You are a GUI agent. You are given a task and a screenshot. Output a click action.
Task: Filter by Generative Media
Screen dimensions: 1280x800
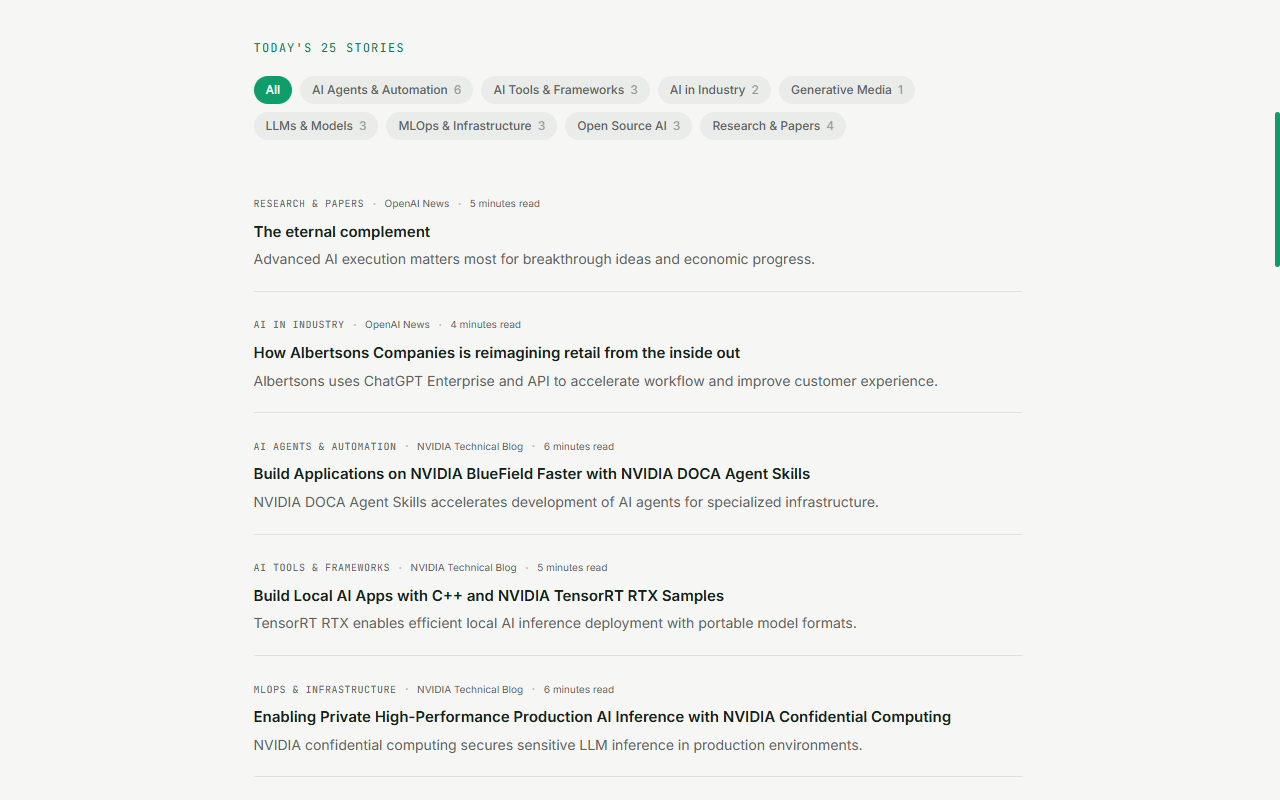pos(847,90)
